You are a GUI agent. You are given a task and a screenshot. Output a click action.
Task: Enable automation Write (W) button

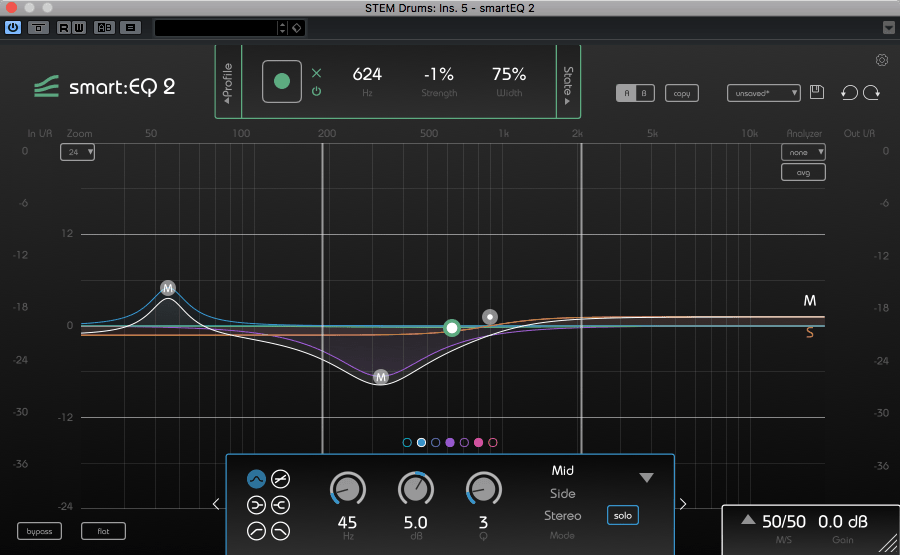pyautogui.click(x=79, y=27)
